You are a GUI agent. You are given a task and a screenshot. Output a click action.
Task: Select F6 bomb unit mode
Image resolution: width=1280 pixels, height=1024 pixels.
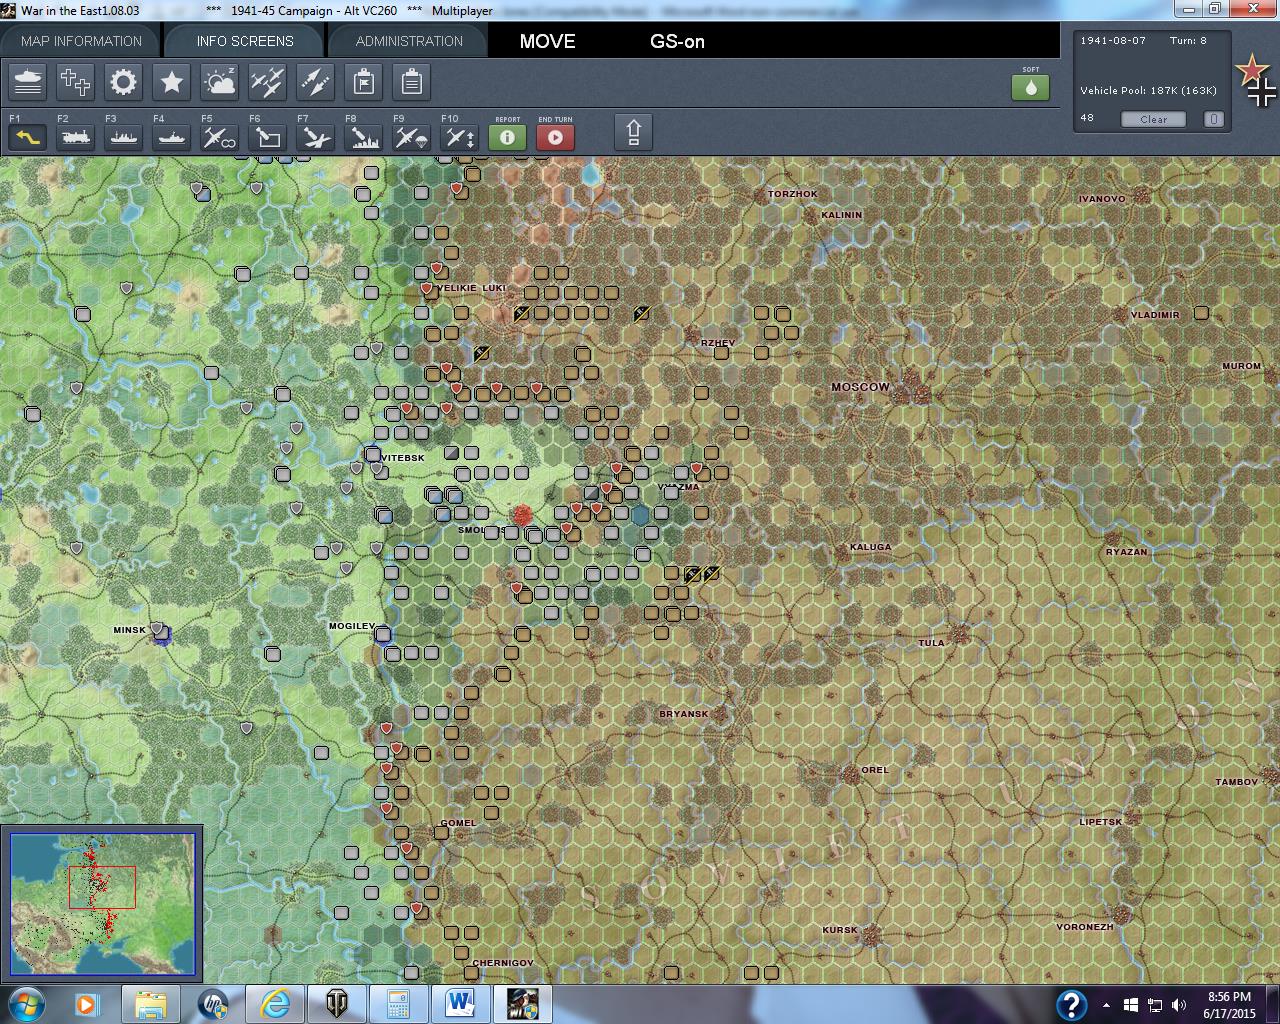[x=267, y=137]
